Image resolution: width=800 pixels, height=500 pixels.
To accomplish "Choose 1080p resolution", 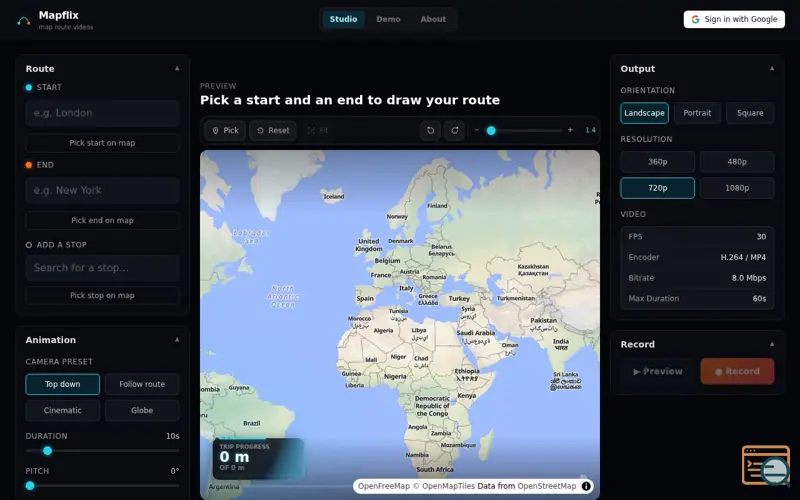I will pos(737,188).
